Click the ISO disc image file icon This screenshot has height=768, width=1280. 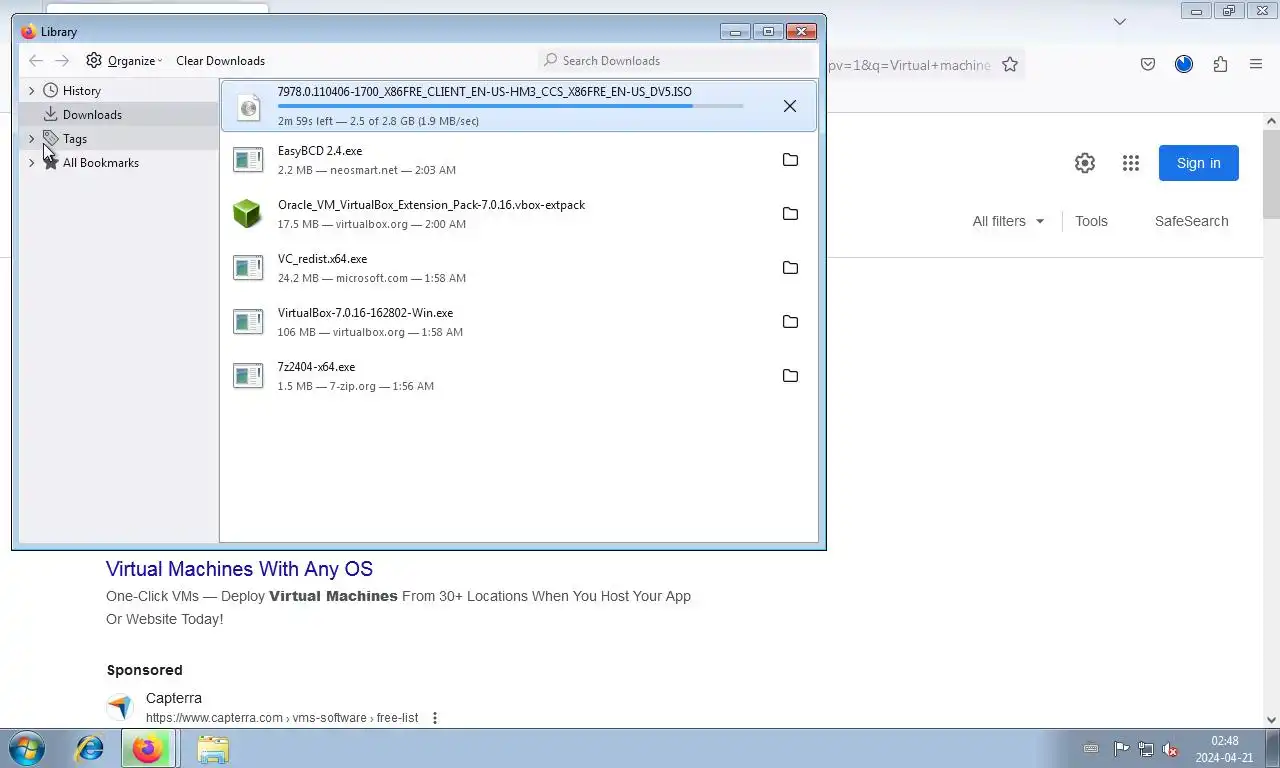pos(248,106)
